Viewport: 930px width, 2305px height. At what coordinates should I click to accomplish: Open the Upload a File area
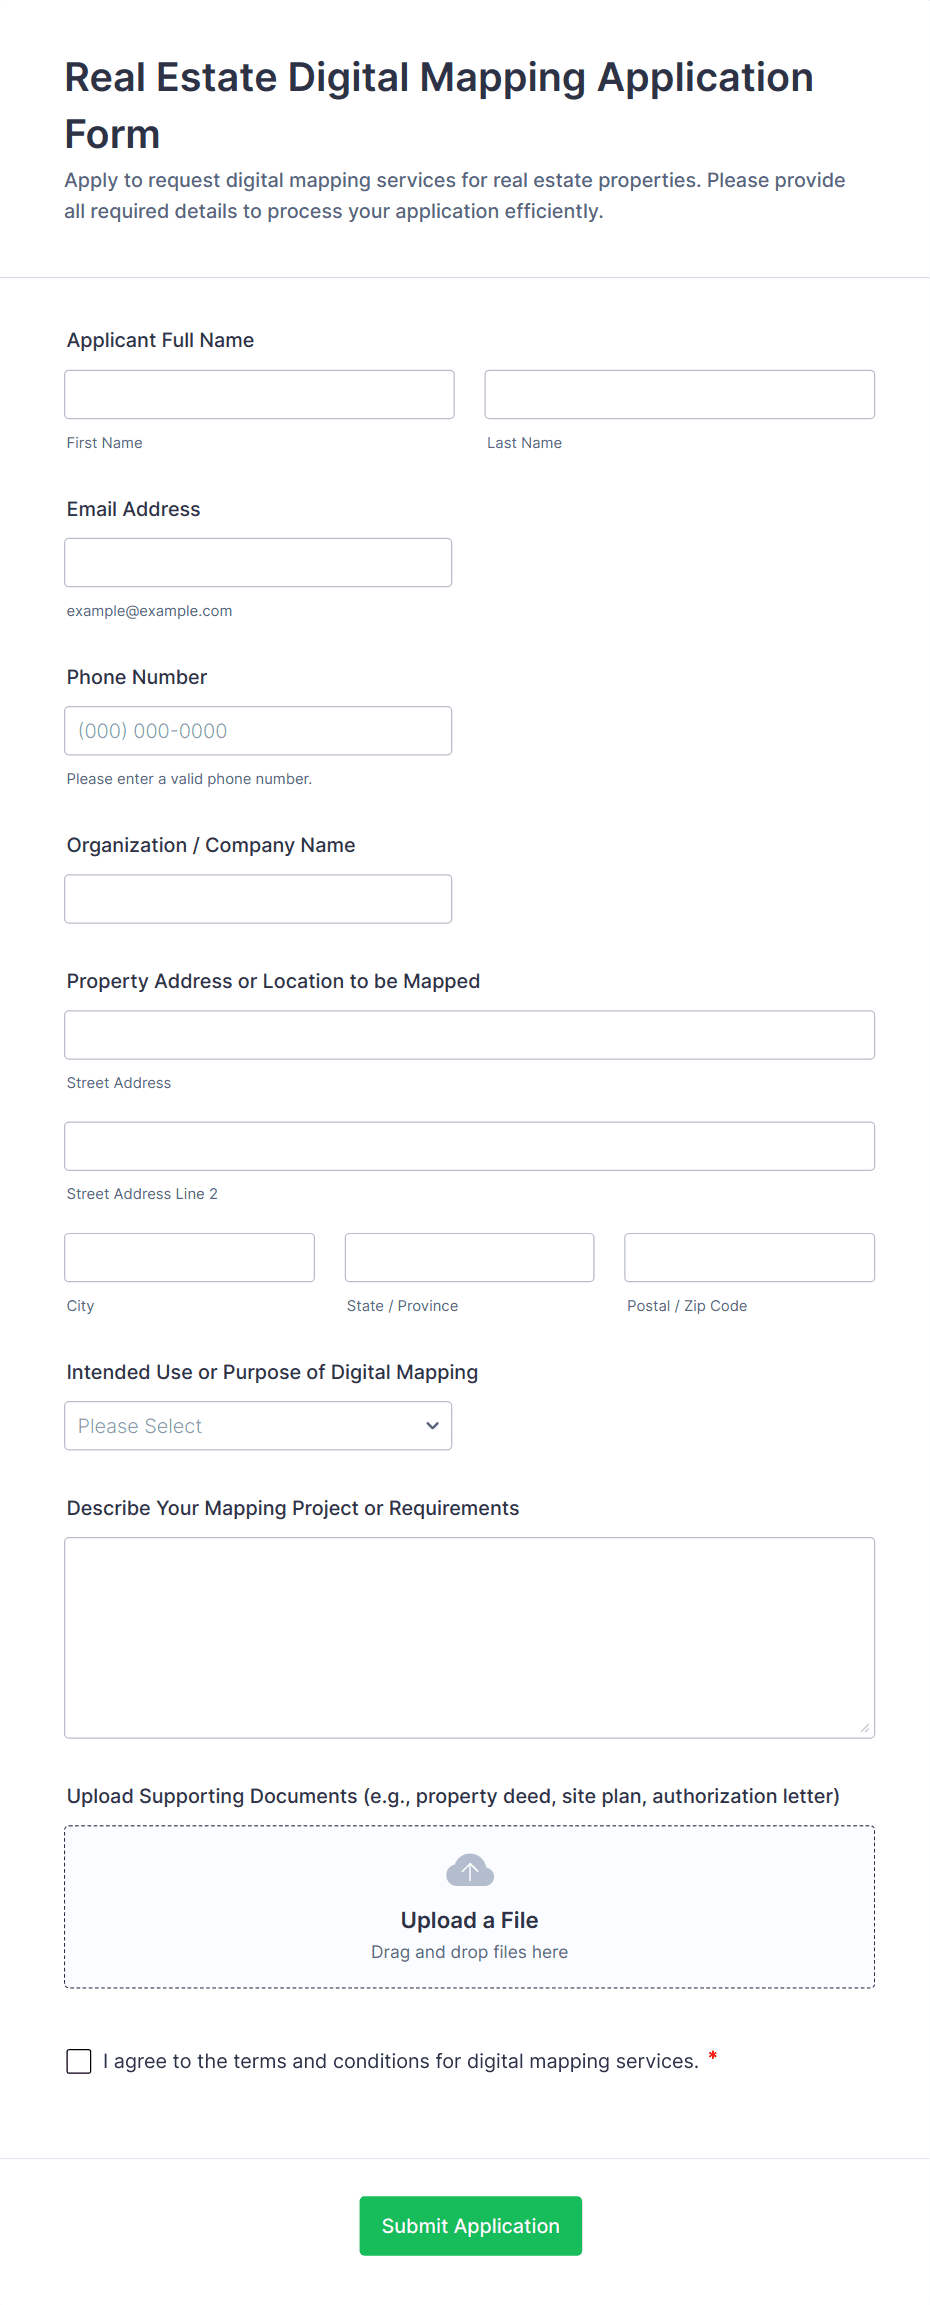[x=469, y=1905]
